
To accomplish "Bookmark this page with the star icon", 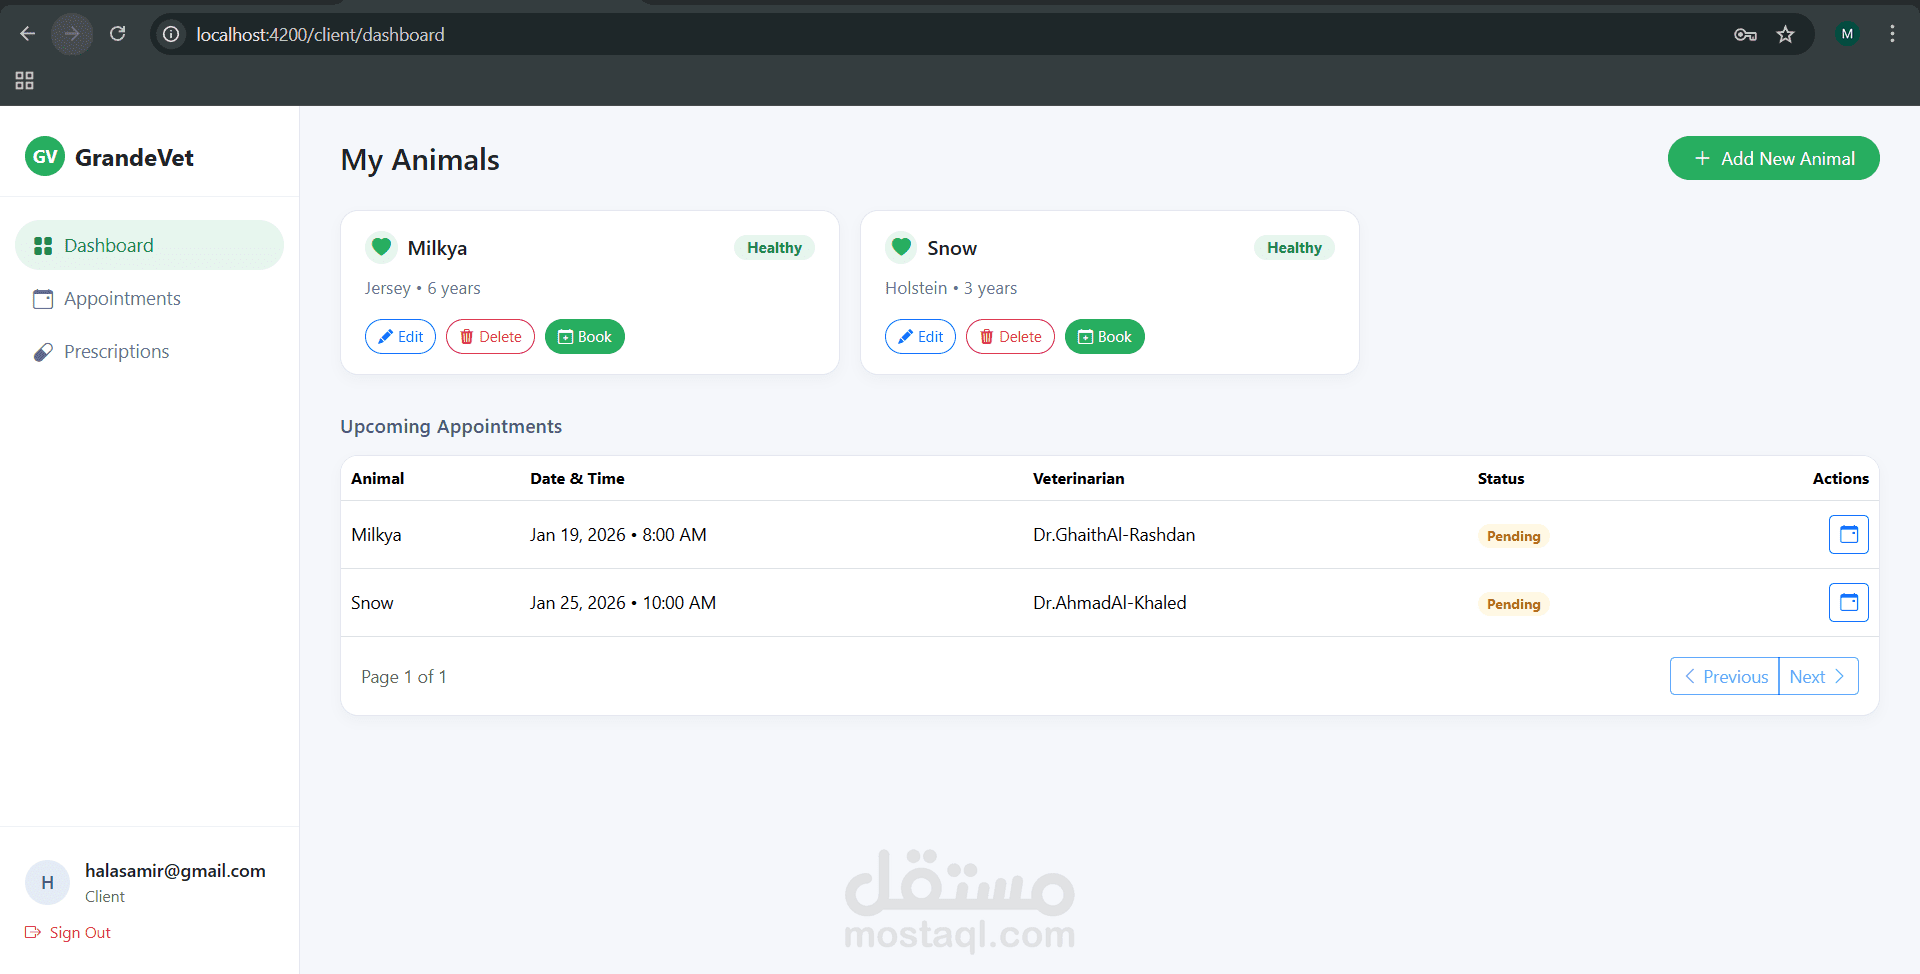I will tap(1785, 34).
